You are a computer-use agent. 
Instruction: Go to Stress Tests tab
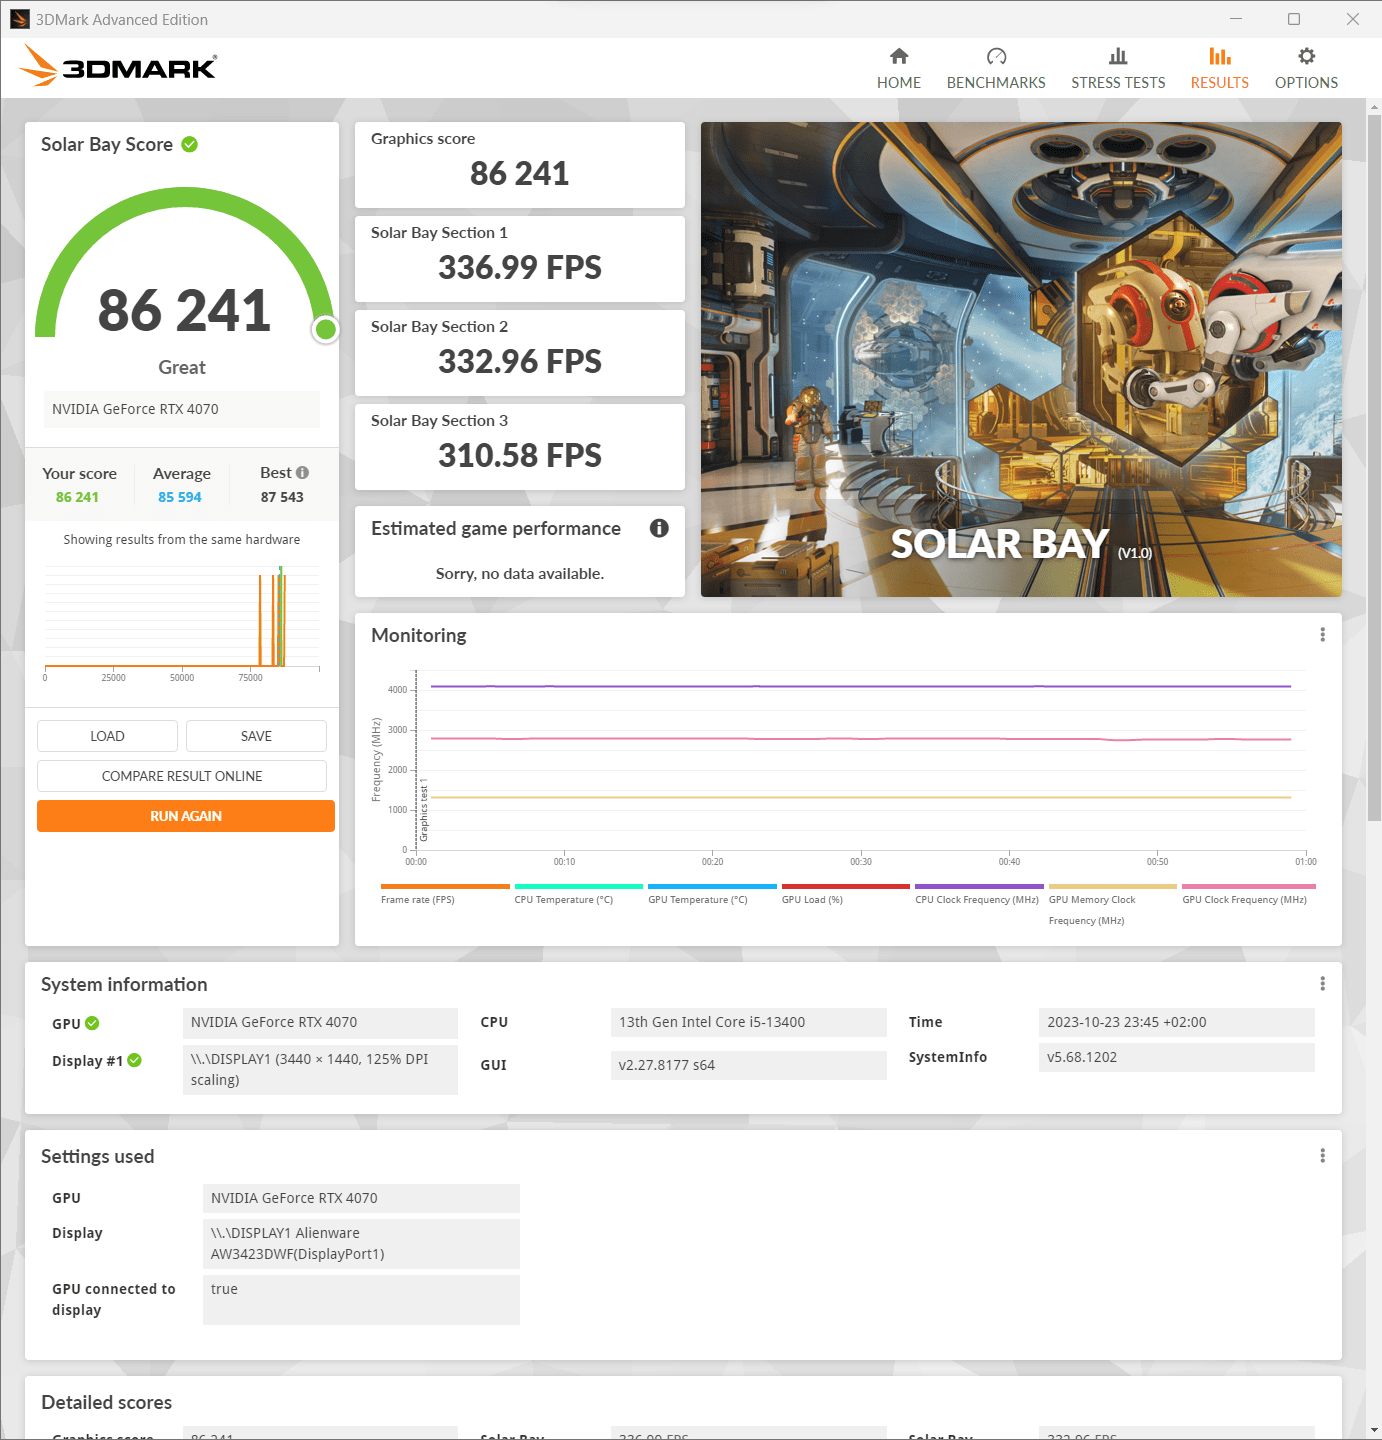[x=1118, y=68]
